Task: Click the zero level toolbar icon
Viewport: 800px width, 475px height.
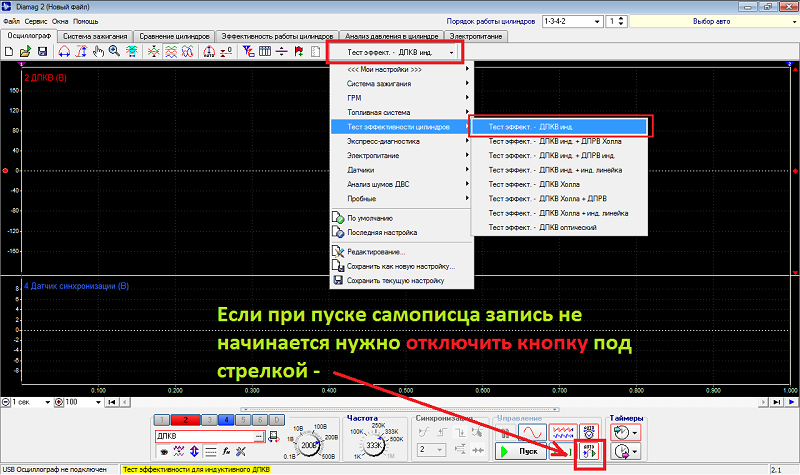Action: (x=226, y=52)
